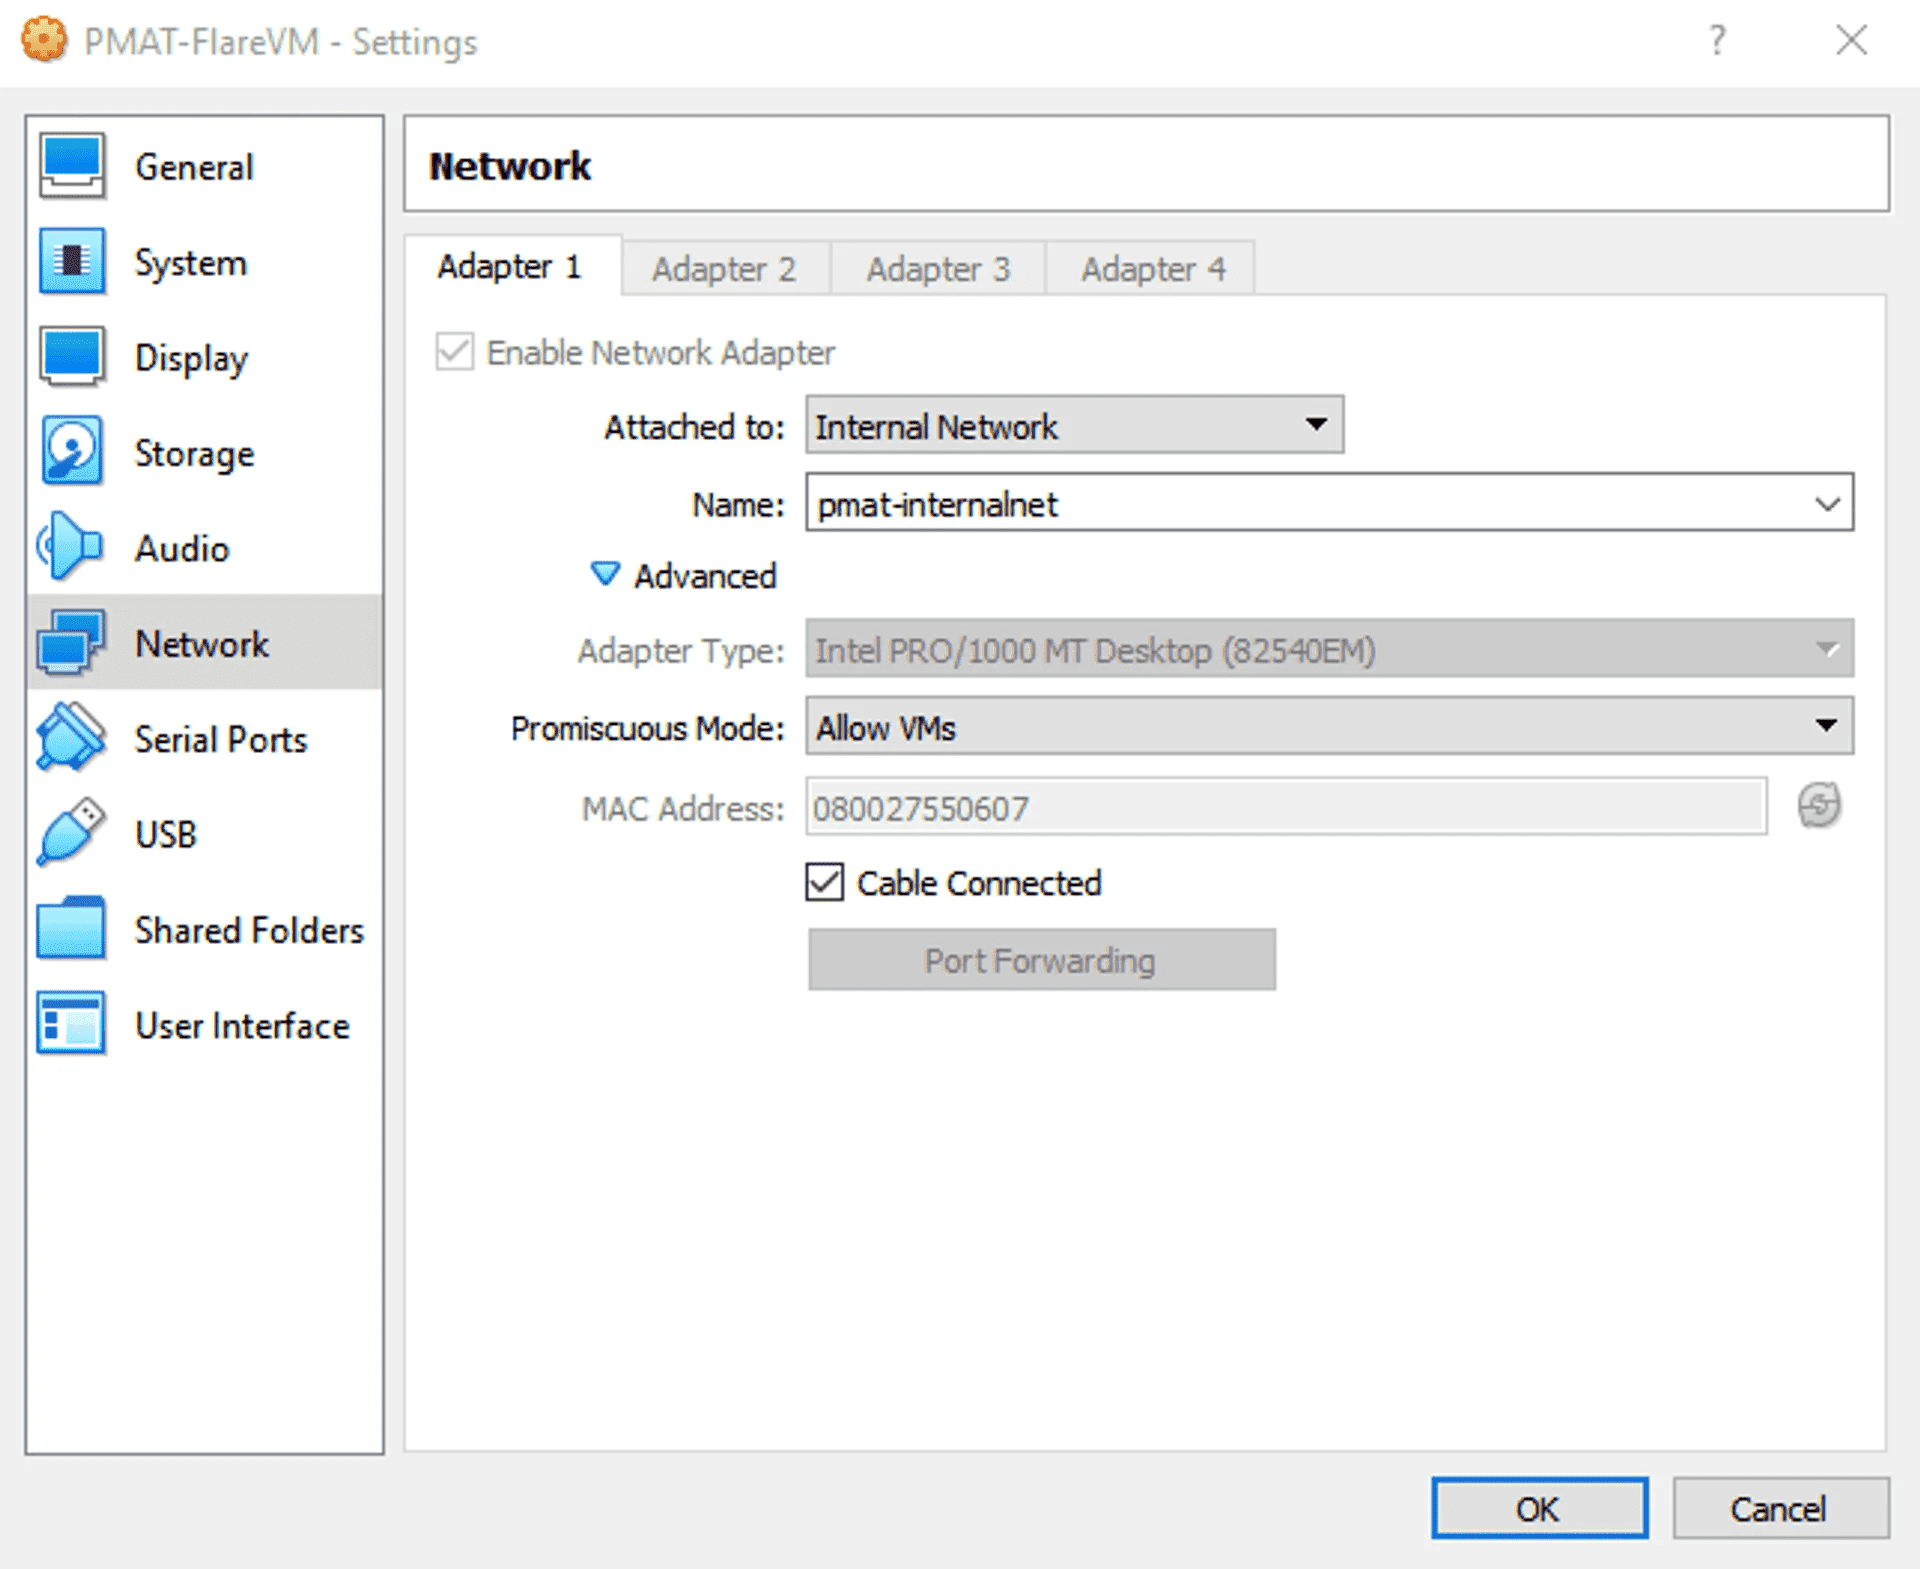1920x1569 pixels.
Task: Expand the network Name combo box
Action: tap(1826, 503)
